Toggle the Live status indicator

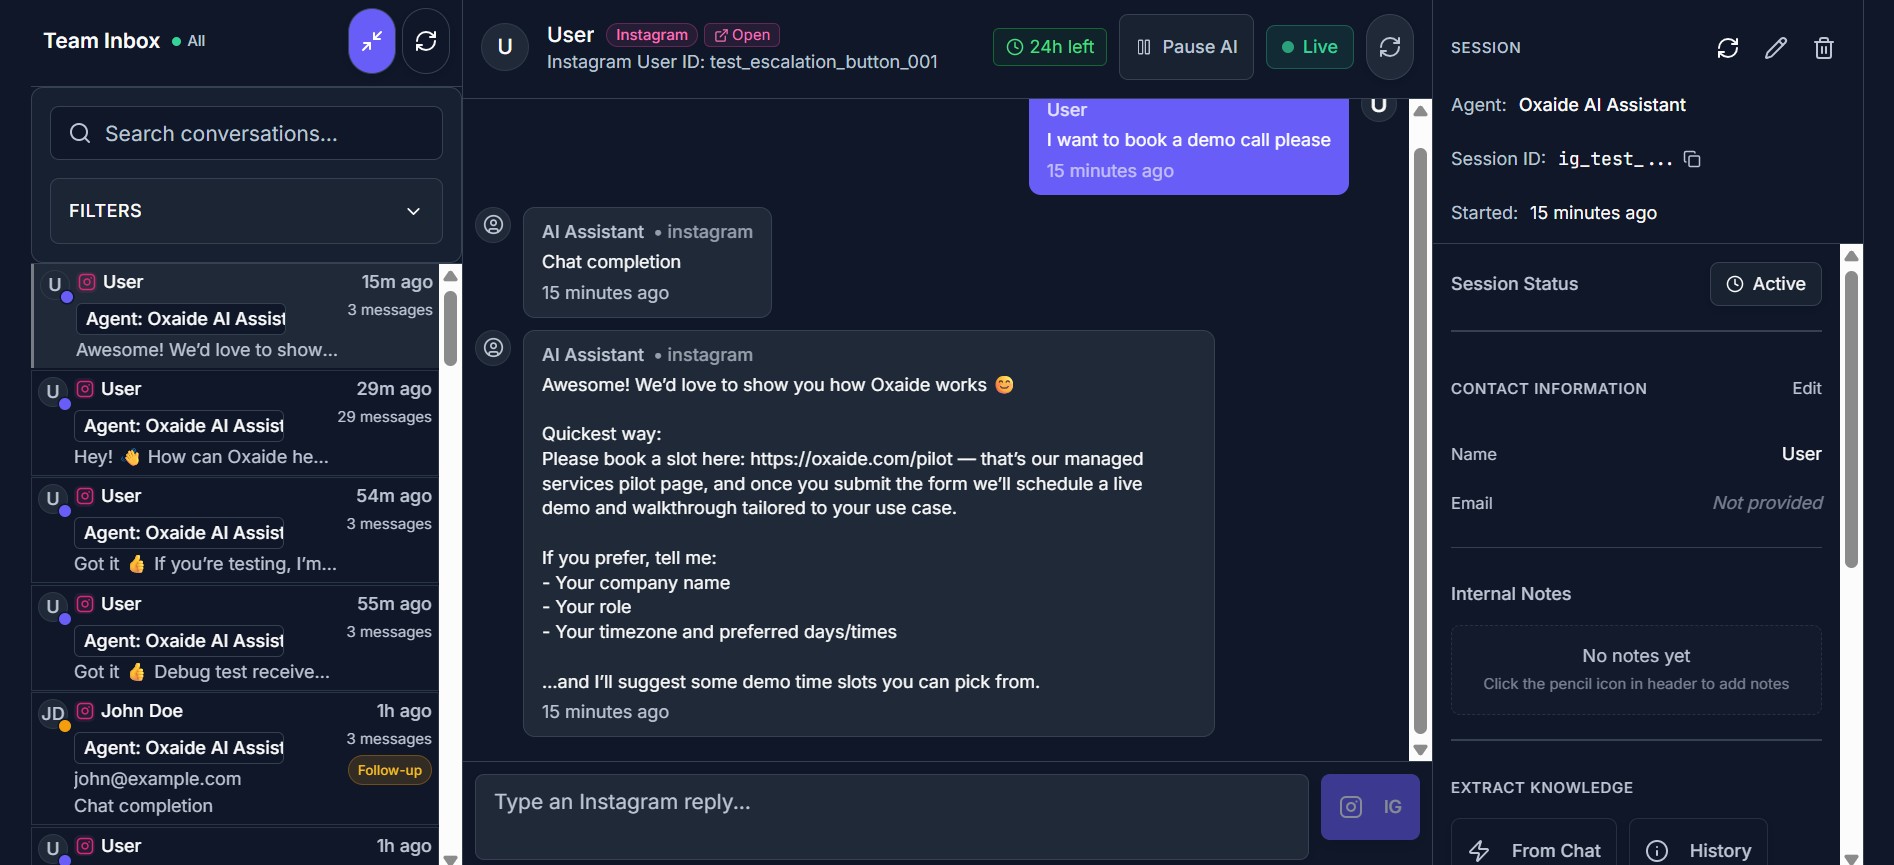click(1309, 46)
